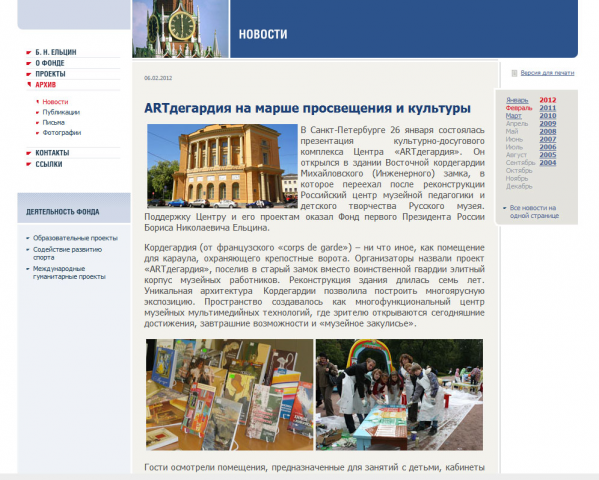The width and height of the screenshot is (599, 480).
Task: Click the photo of displayed art books
Action: point(229,394)
